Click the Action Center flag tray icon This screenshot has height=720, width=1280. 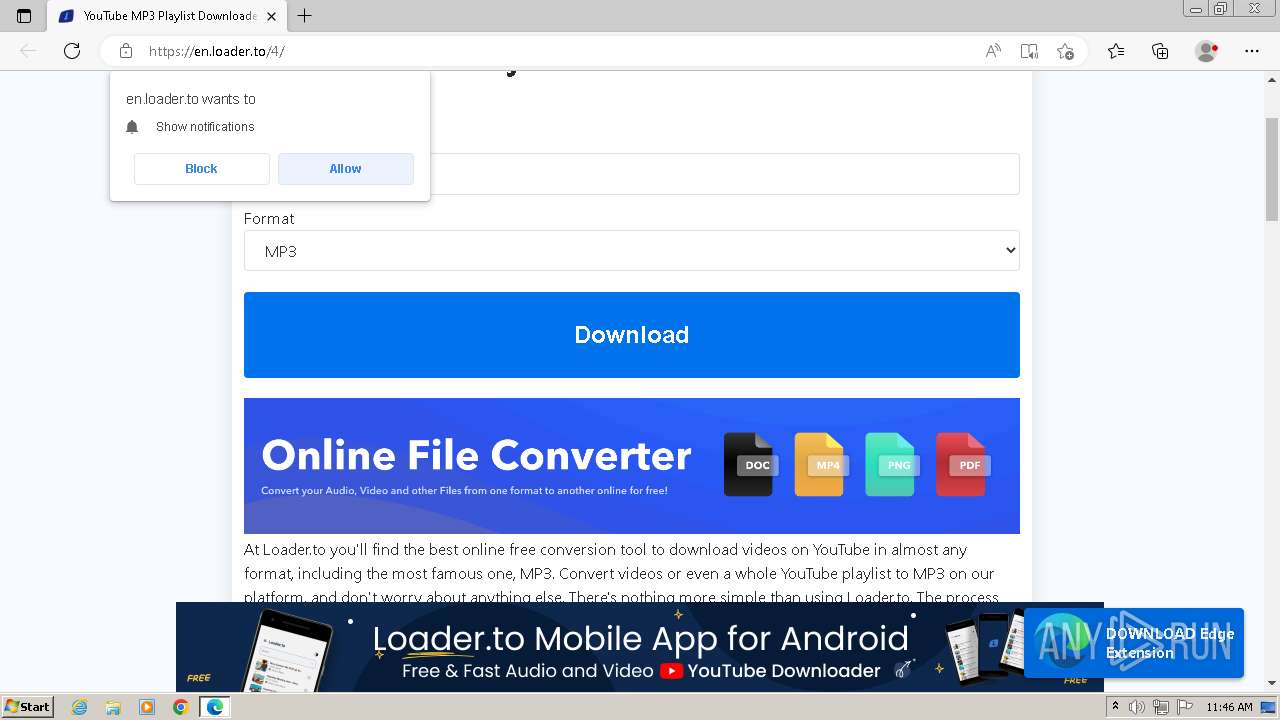1185,707
